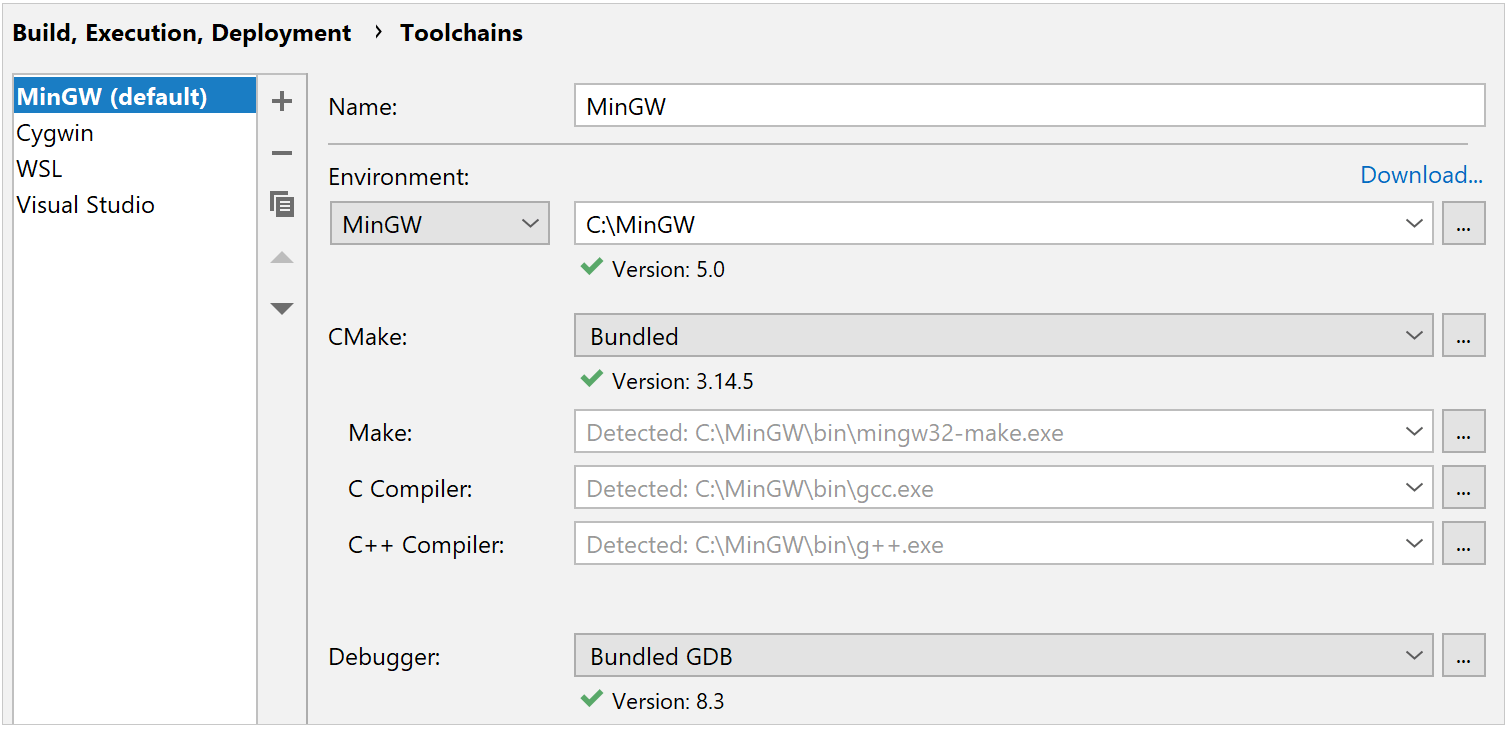The width and height of the screenshot is (1509, 729).
Task: Browse for C++ Compiler path
Action: pyautogui.click(x=1463, y=543)
